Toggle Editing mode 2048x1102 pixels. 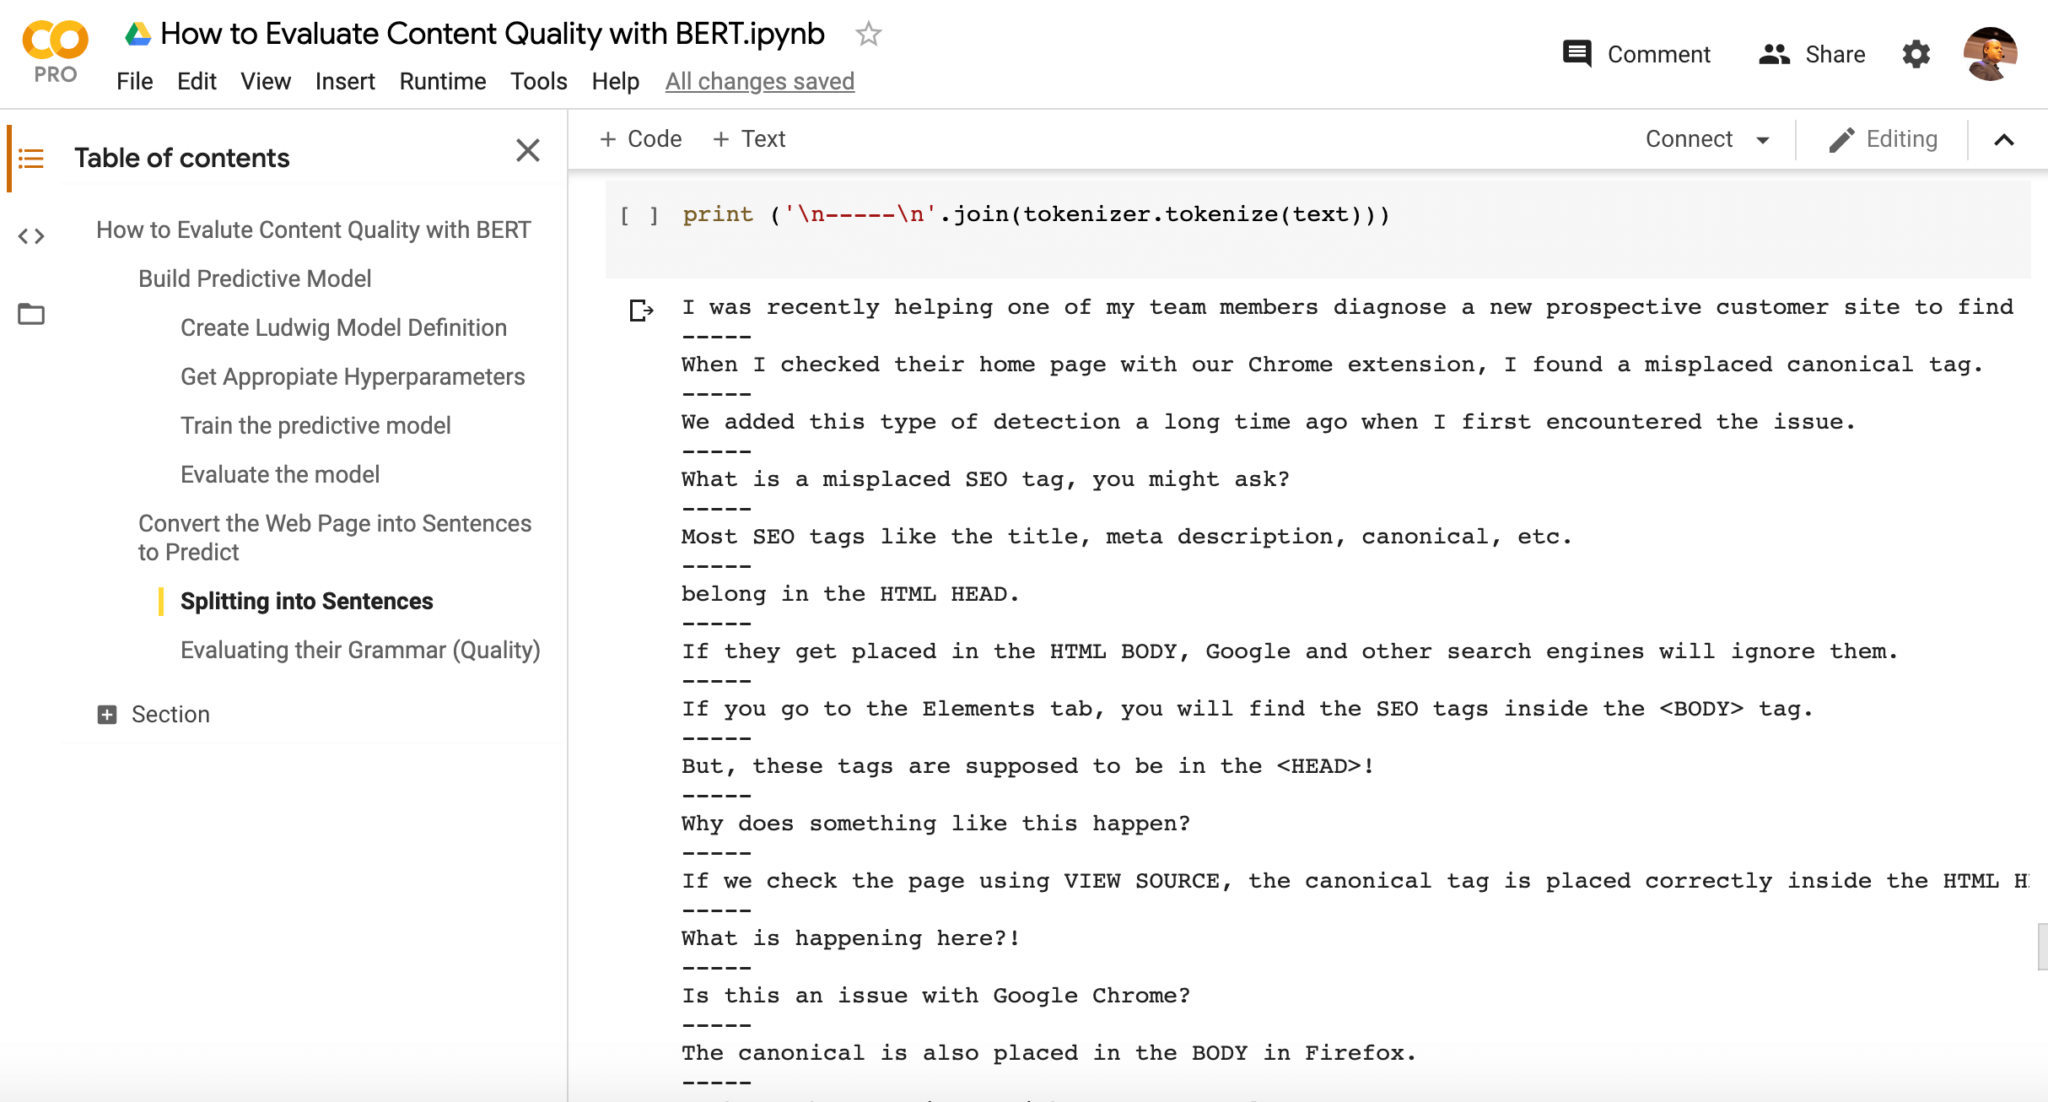click(x=1885, y=139)
